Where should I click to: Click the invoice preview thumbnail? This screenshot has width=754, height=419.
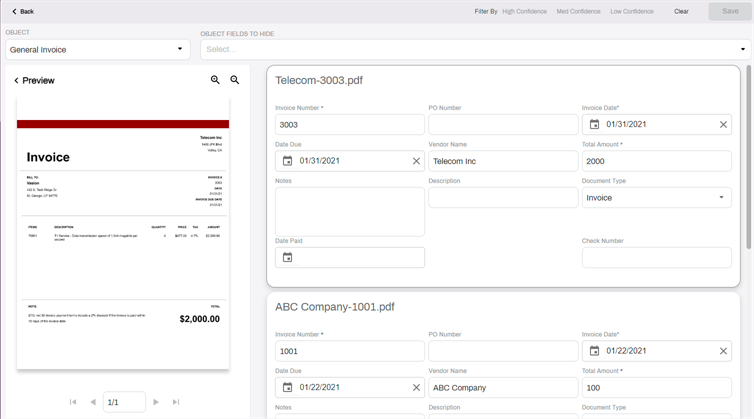123,233
